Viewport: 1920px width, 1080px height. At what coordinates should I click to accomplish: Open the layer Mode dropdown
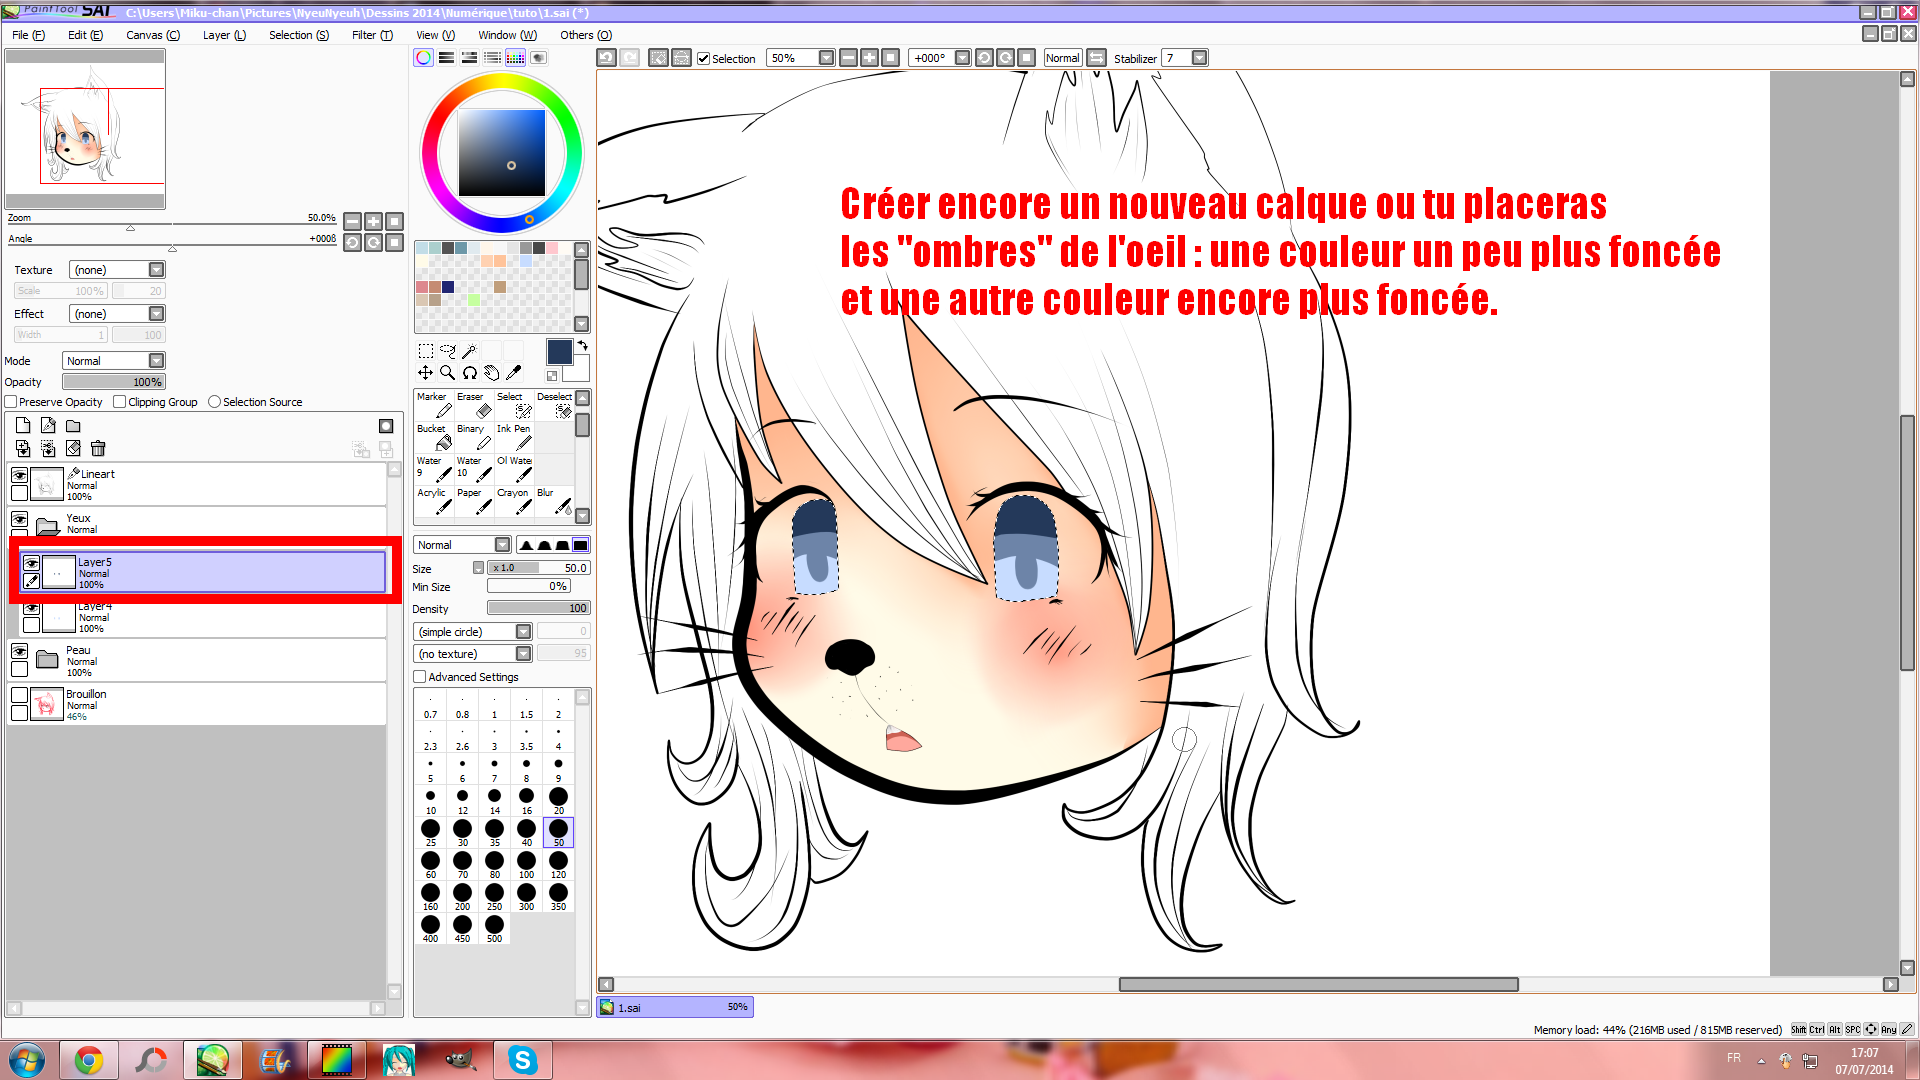click(x=156, y=361)
